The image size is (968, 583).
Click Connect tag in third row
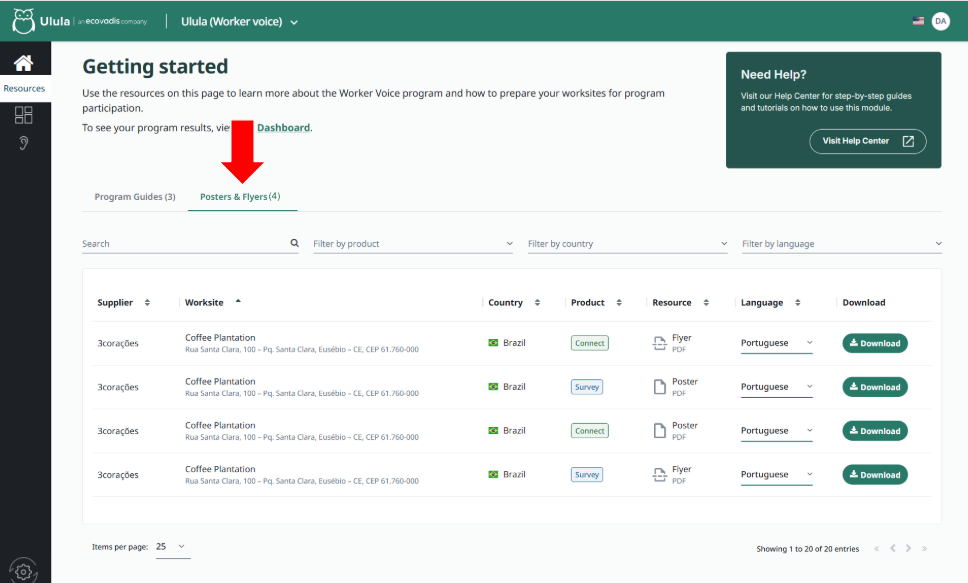tap(590, 431)
